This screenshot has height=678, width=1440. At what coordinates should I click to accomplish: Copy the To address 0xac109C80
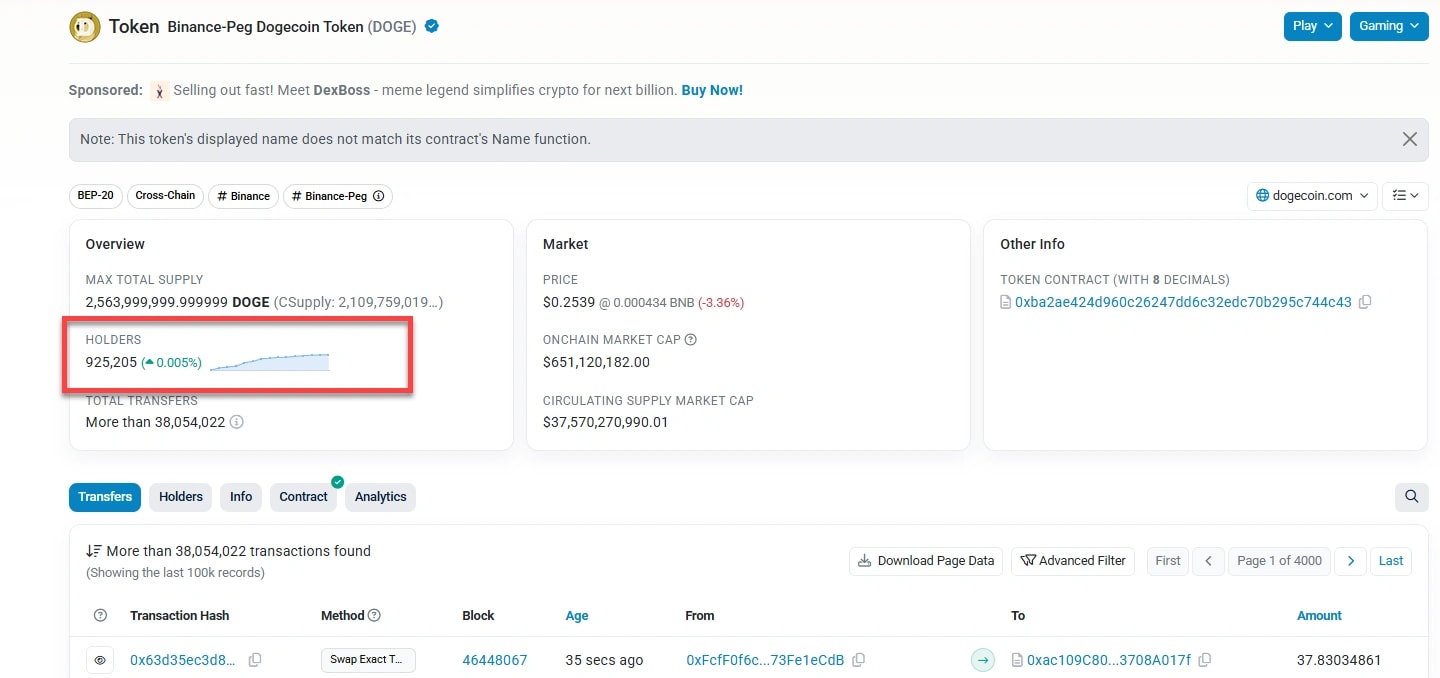1205,660
